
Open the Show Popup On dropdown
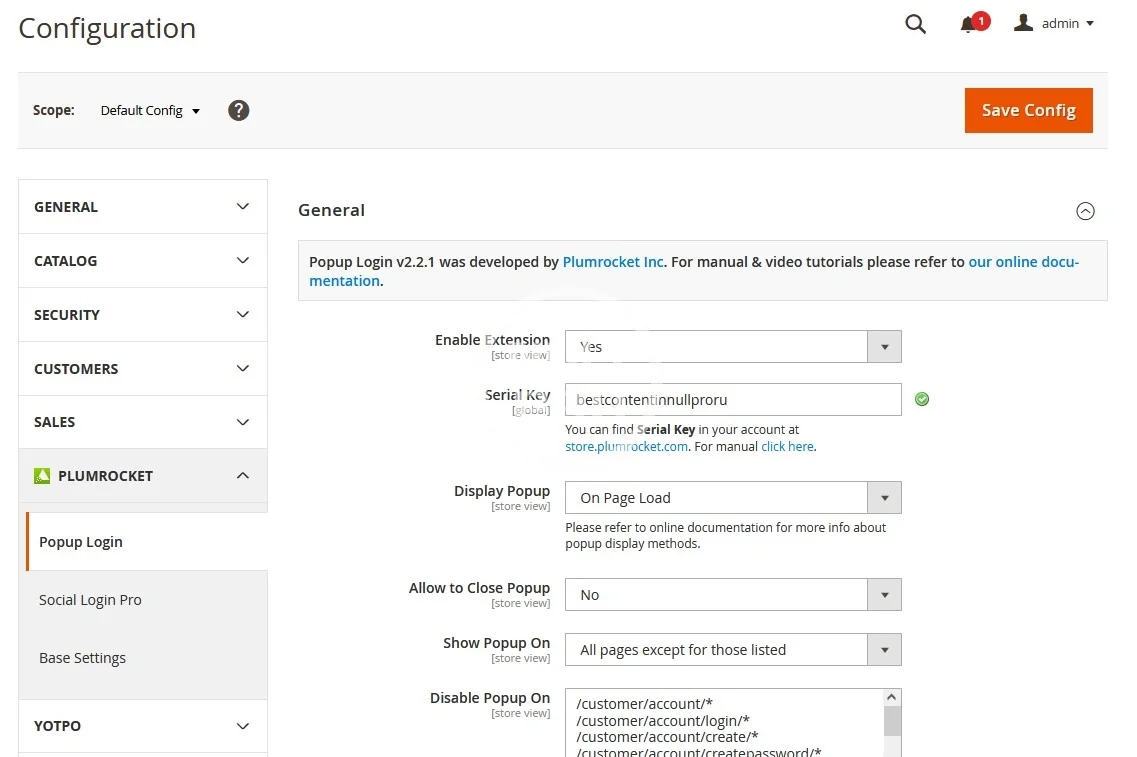(x=733, y=650)
